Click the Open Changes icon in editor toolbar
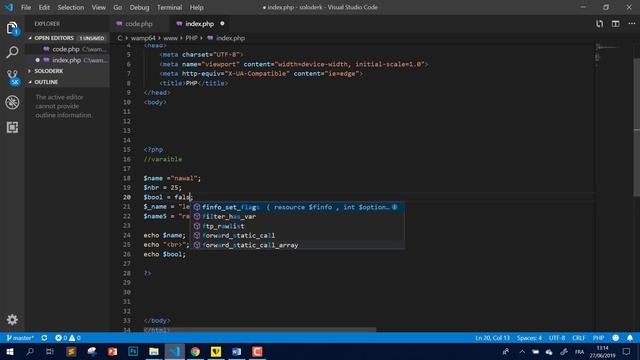Image resolution: width=640 pixels, height=360 pixels. tap(599, 24)
